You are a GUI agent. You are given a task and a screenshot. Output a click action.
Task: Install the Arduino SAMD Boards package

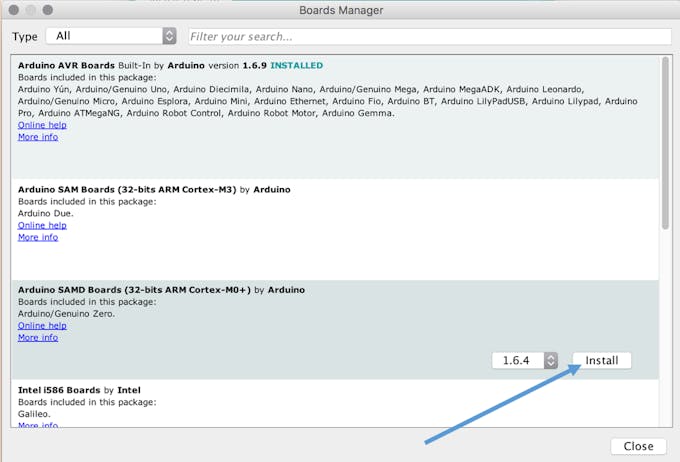point(602,360)
